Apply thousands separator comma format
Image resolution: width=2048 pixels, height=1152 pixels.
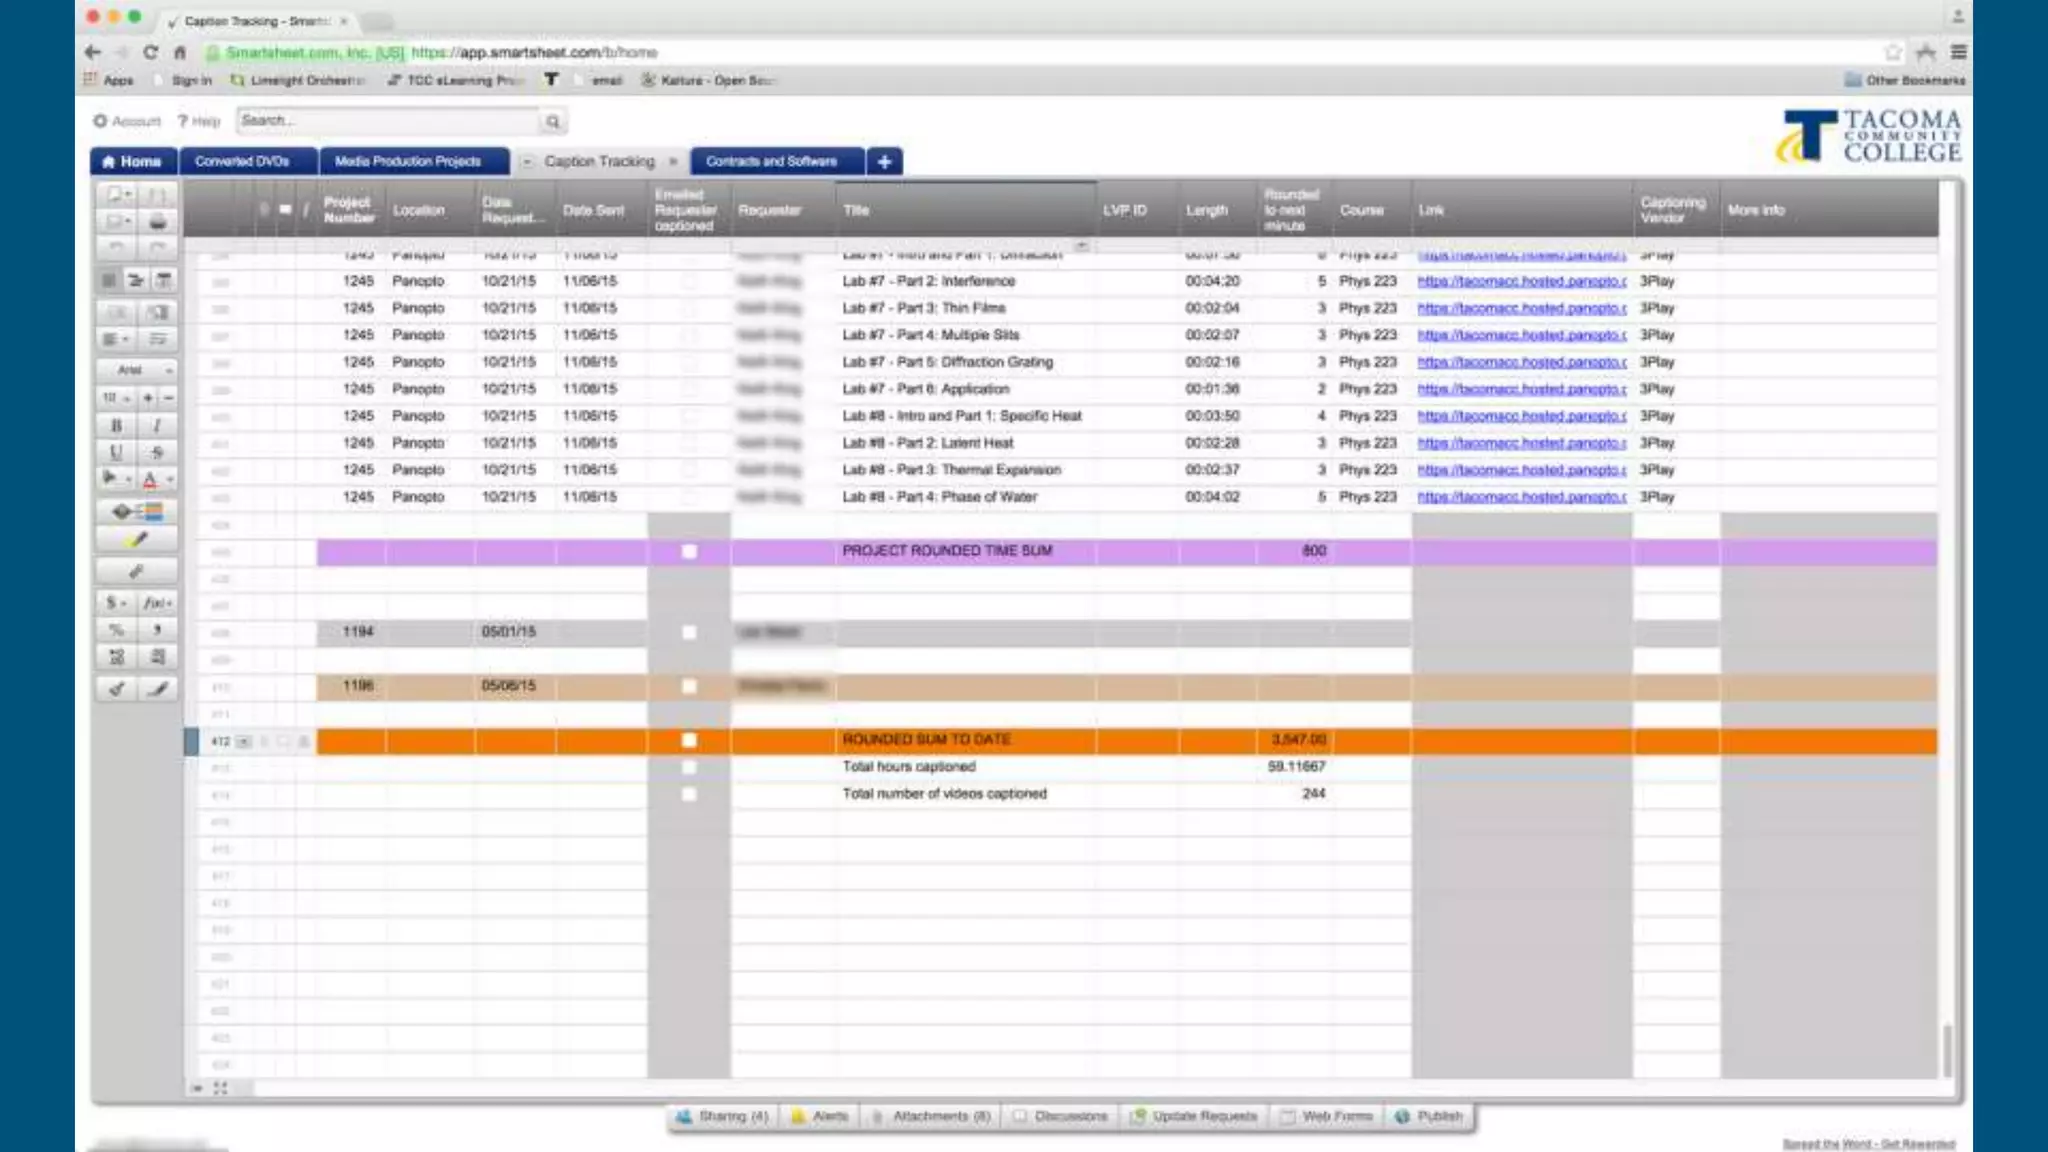click(157, 630)
